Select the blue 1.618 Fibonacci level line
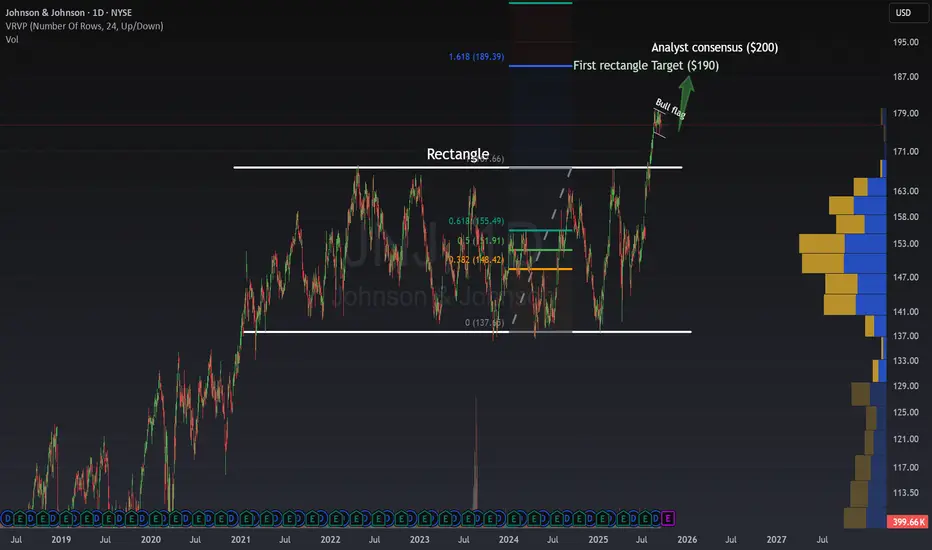 [x=540, y=66]
